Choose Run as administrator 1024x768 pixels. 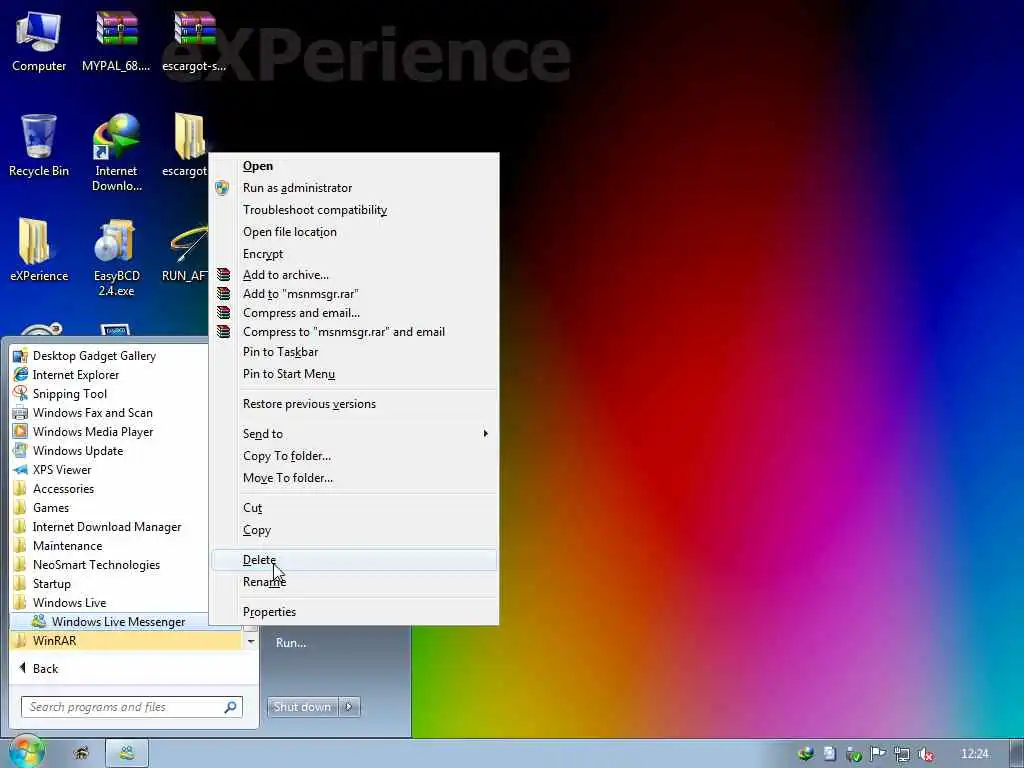pyautogui.click(x=355, y=188)
